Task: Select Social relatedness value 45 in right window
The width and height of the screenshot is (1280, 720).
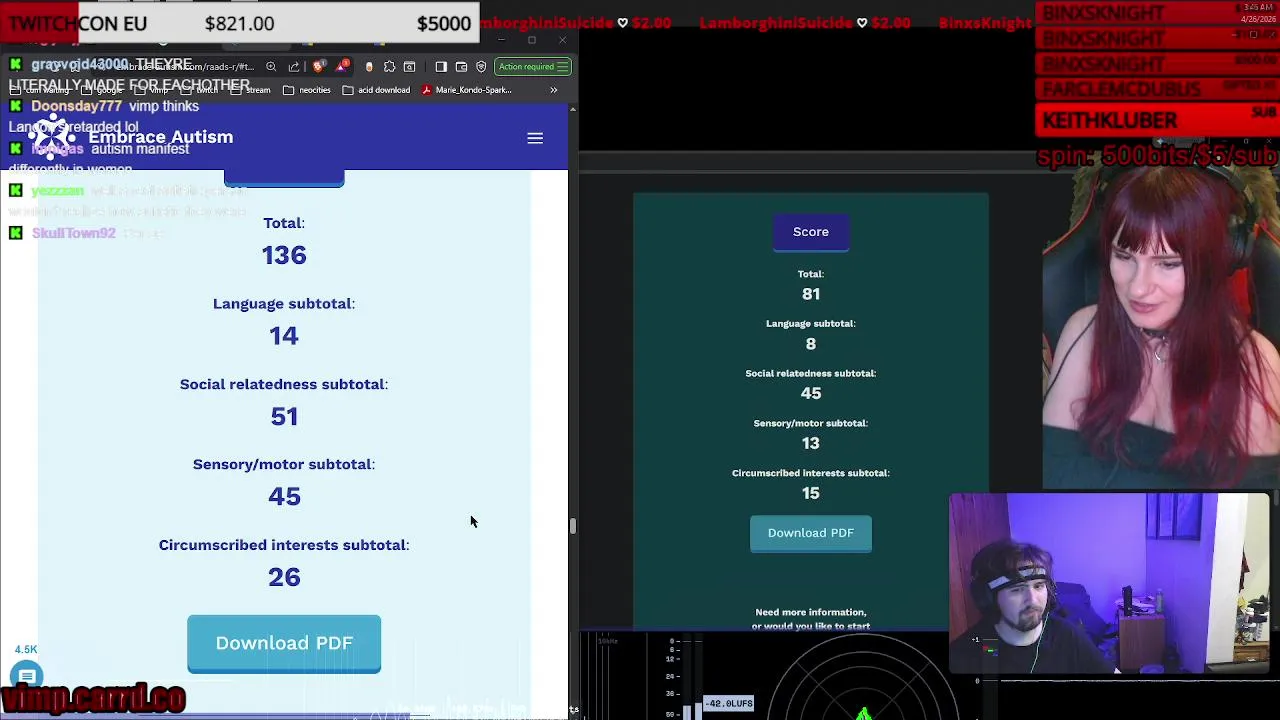Action: click(x=811, y=393)
